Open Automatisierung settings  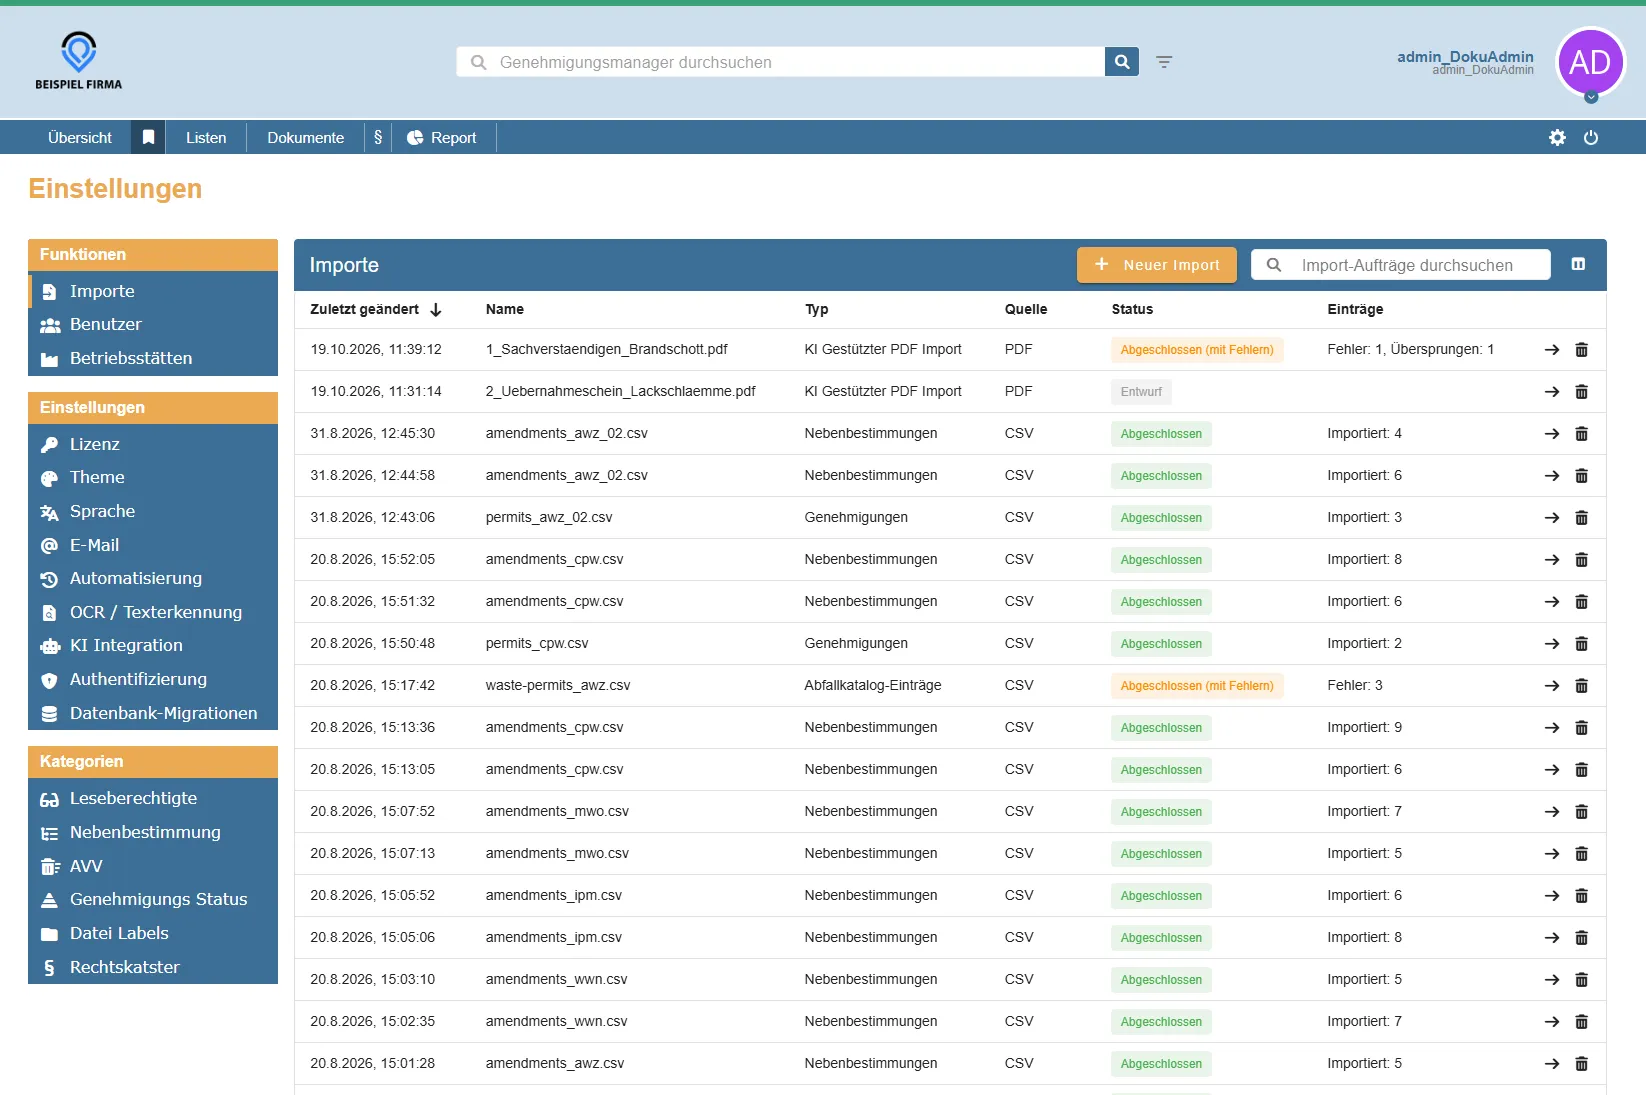click(153, 579)
